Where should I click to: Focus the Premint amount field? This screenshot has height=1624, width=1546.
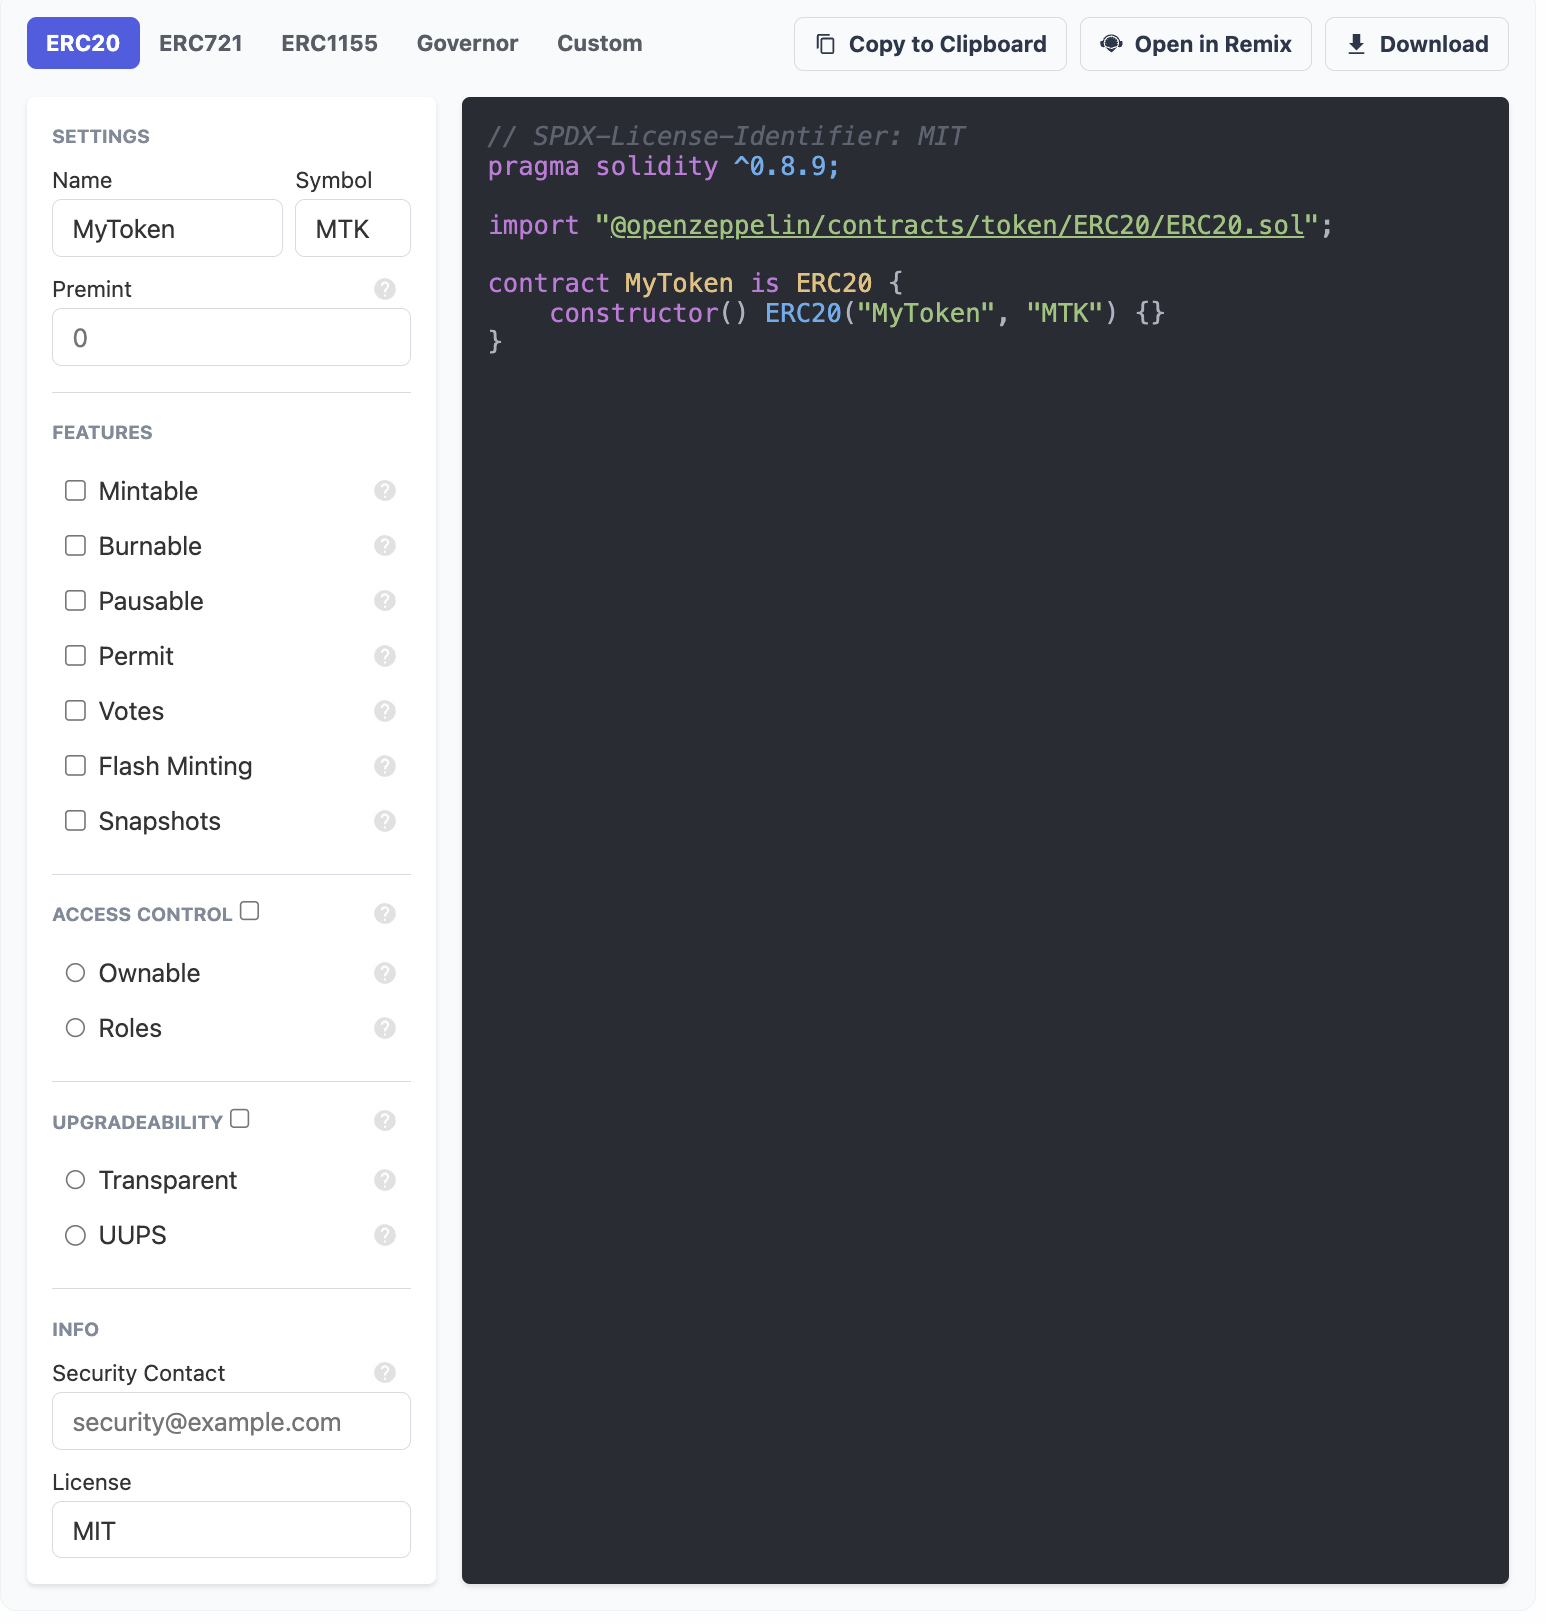(231, 337)
